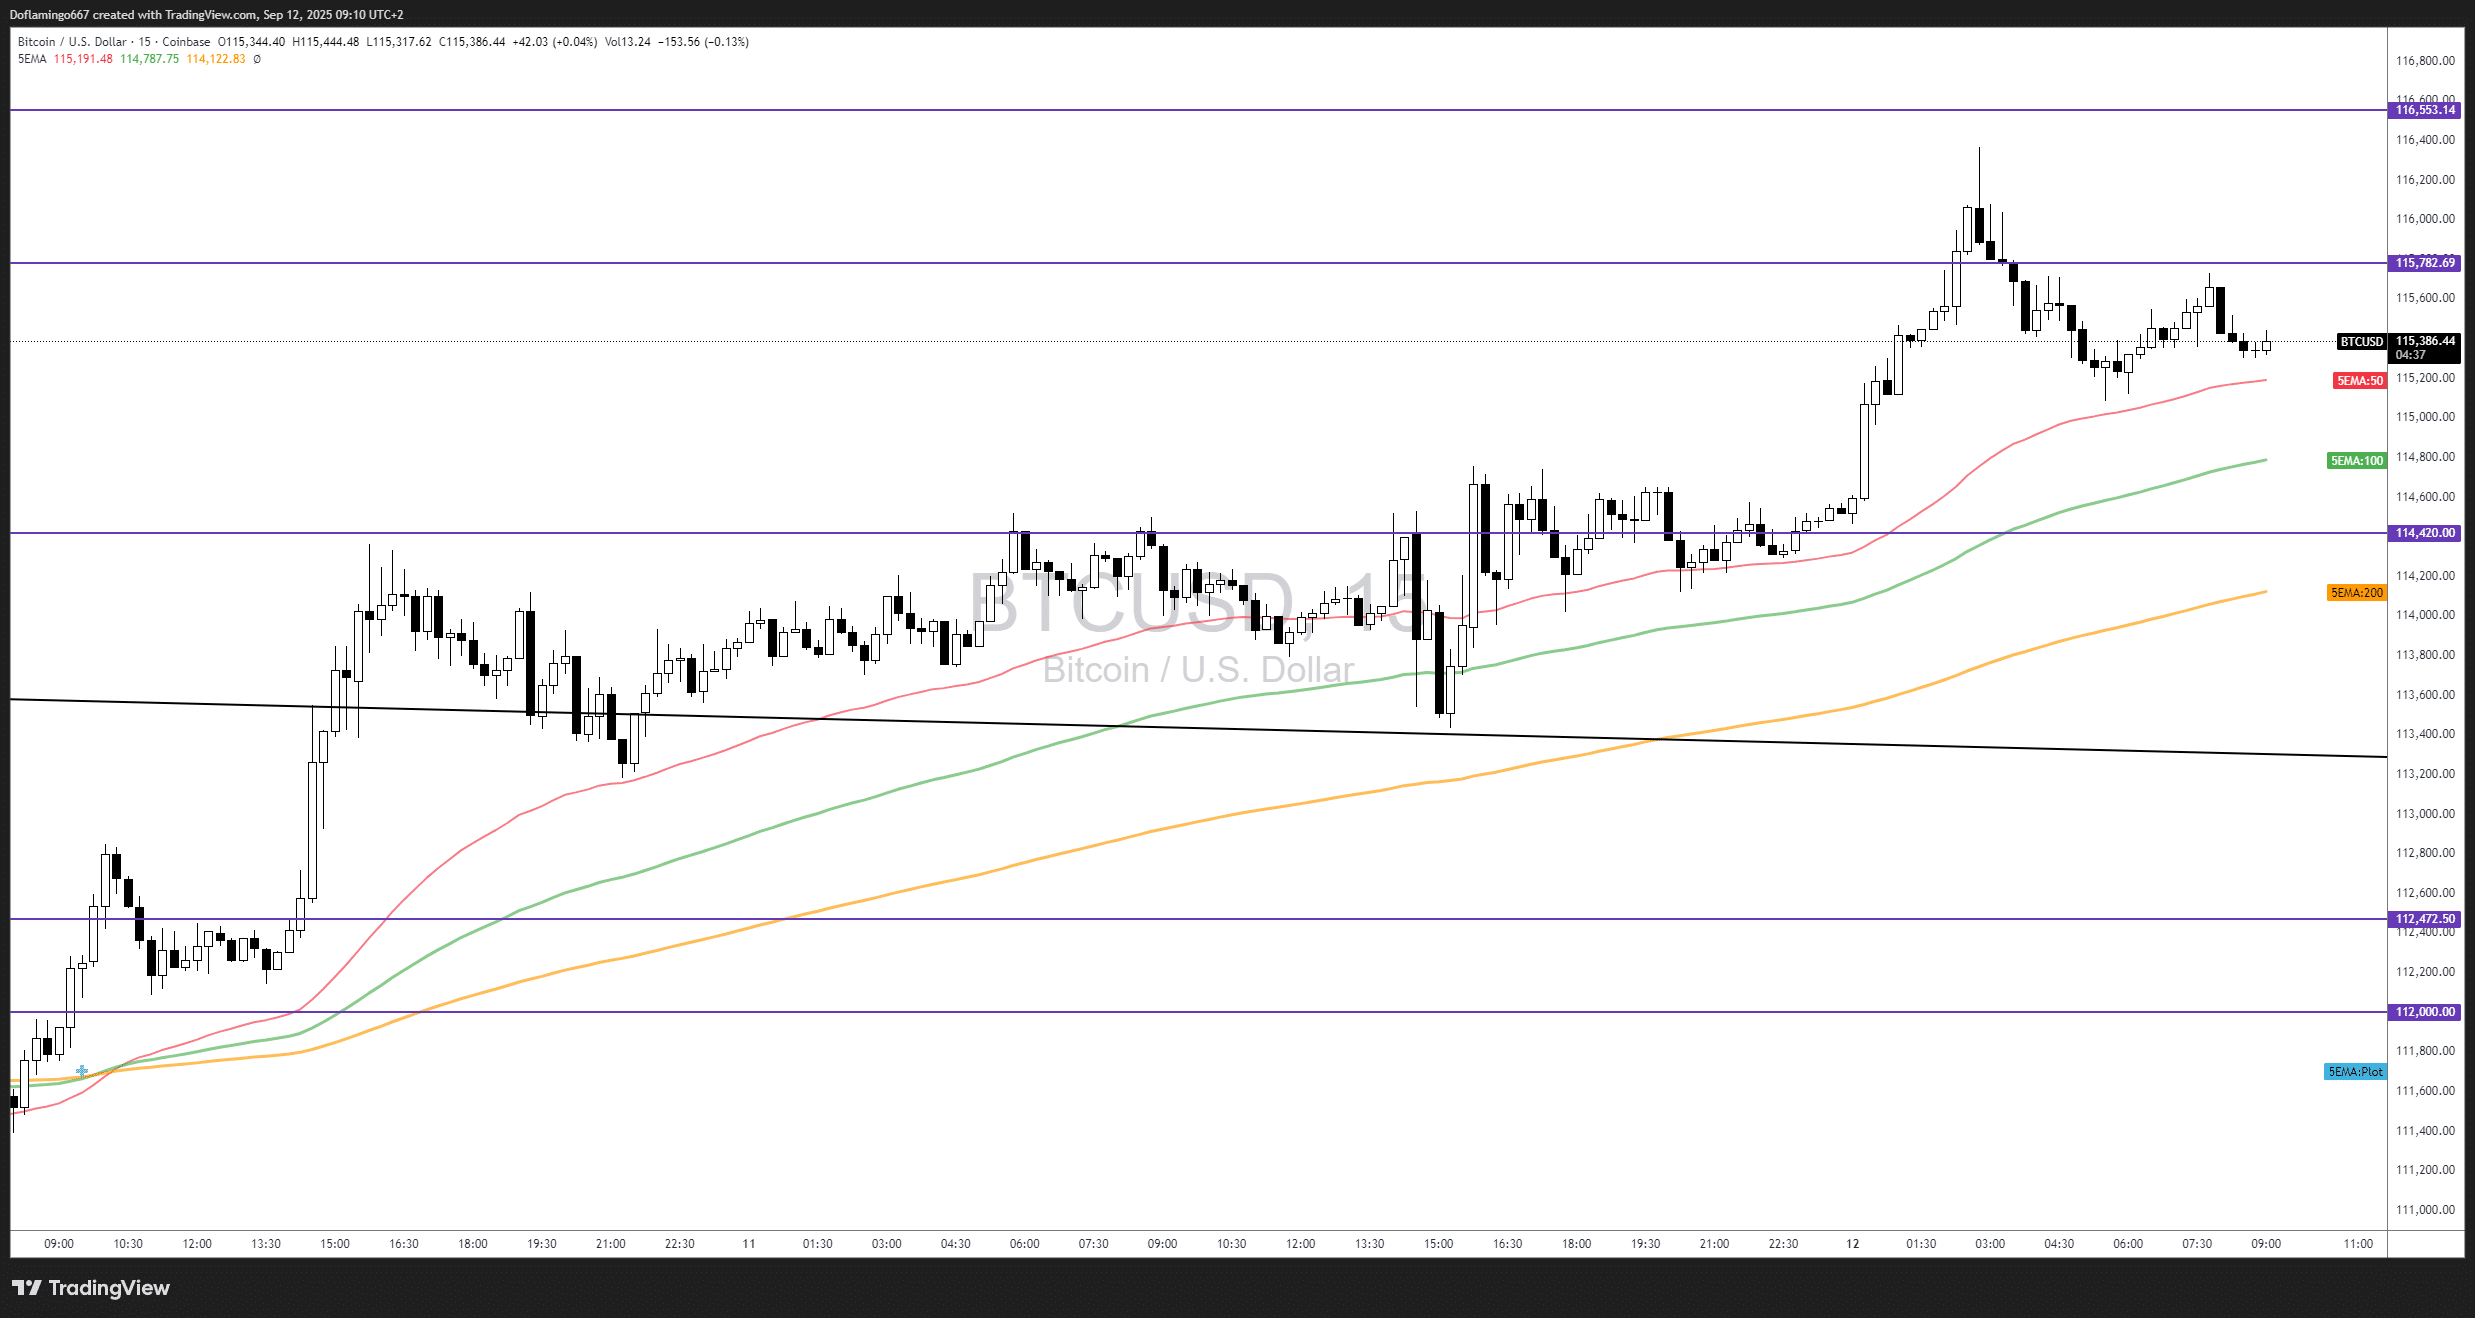Select the 116,553.14 horizontal line price label
The image size is (2475, 1318).
(x=2424, y=110)
